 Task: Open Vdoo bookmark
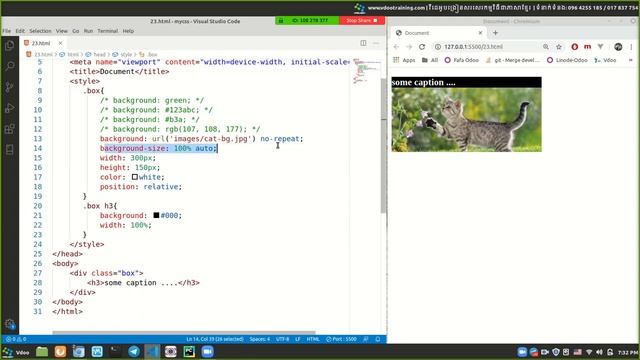coord(605,60)
